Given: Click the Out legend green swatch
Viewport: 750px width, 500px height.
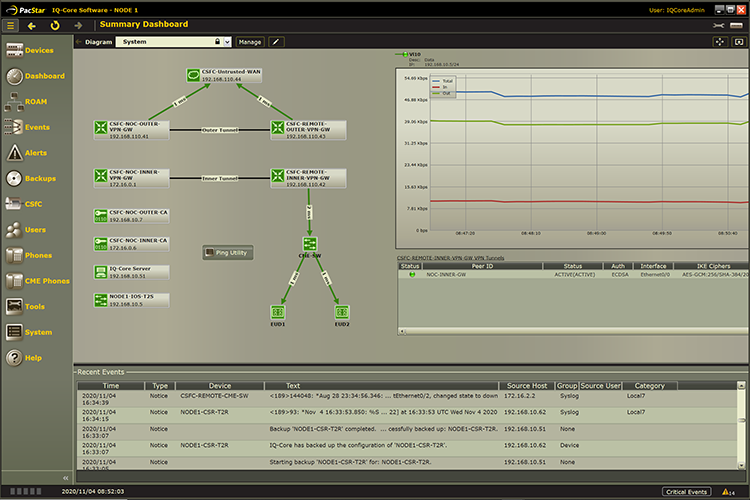Looking at the screenshot, I should click(436, 93).
